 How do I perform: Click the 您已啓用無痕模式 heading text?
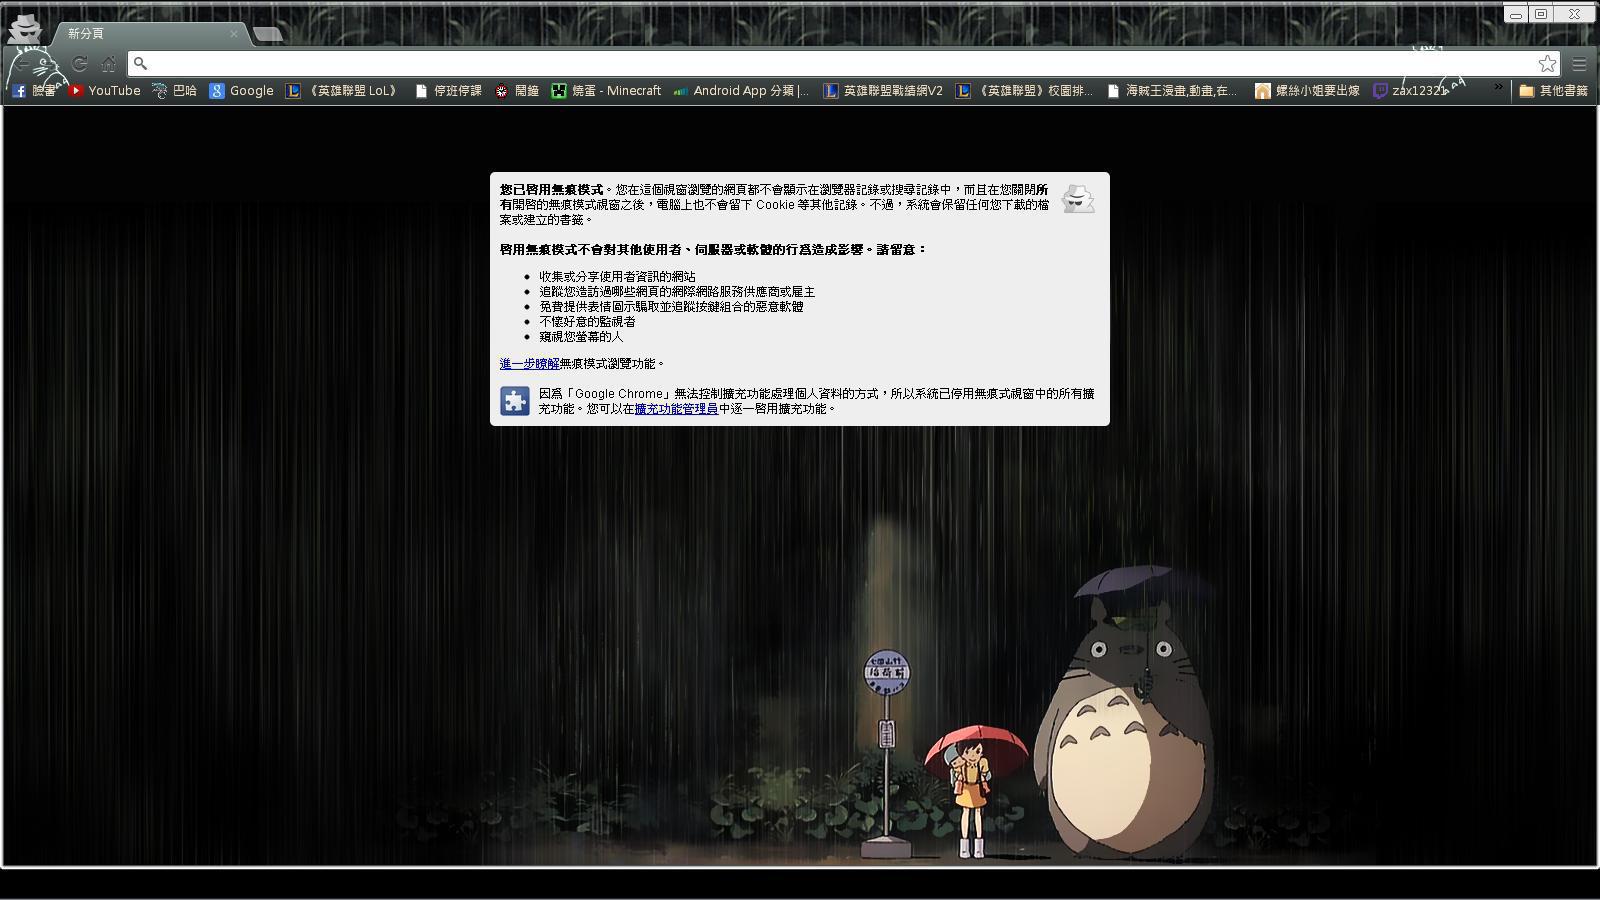click(551, 190)
